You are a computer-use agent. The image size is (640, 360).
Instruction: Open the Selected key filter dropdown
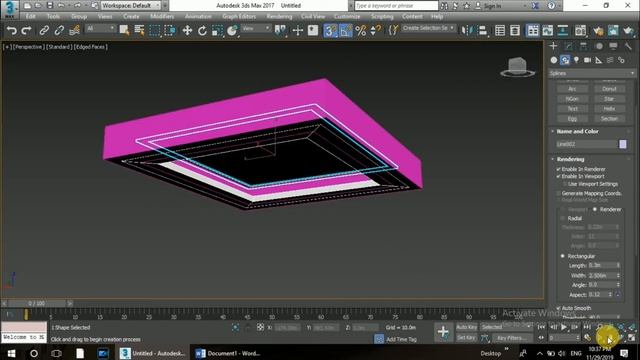[506, 327]
